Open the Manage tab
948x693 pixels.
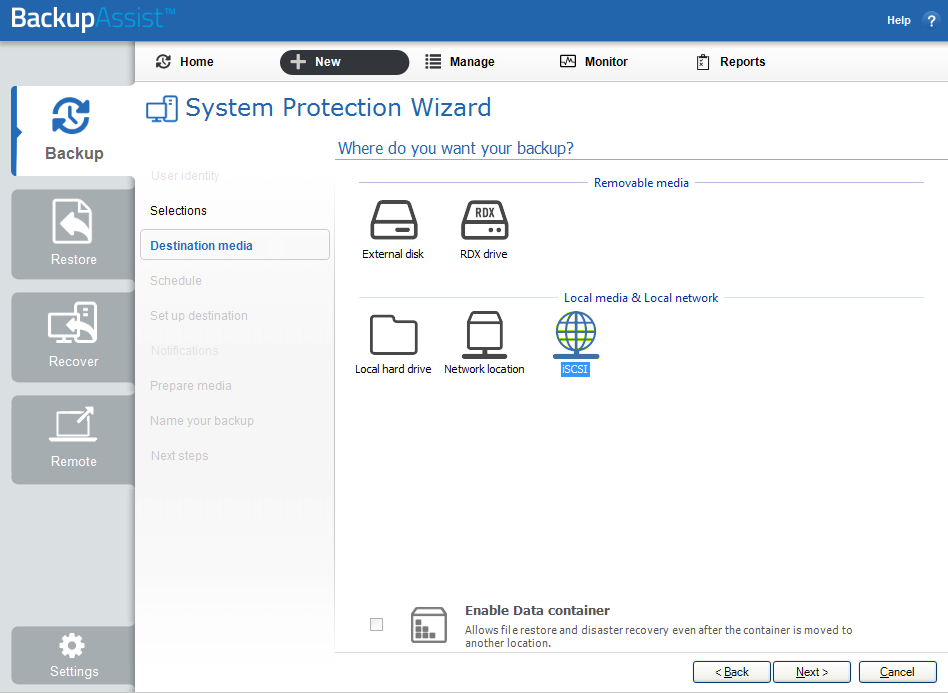[x=459, y=62]
